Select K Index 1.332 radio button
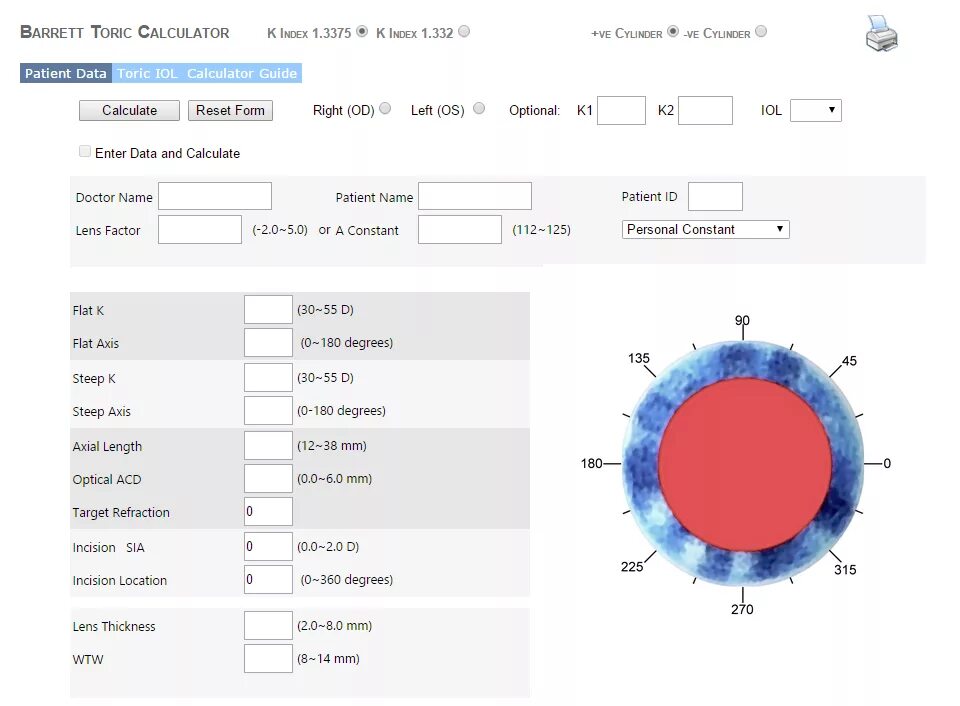 [464, 31]
